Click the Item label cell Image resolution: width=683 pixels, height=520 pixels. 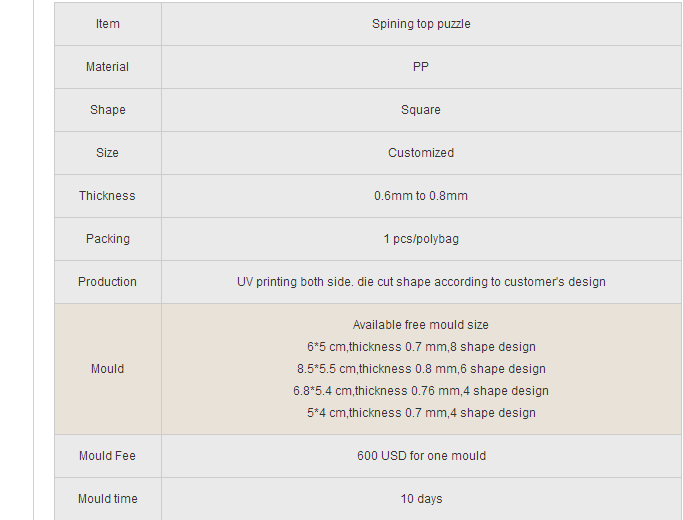point(108,24)
